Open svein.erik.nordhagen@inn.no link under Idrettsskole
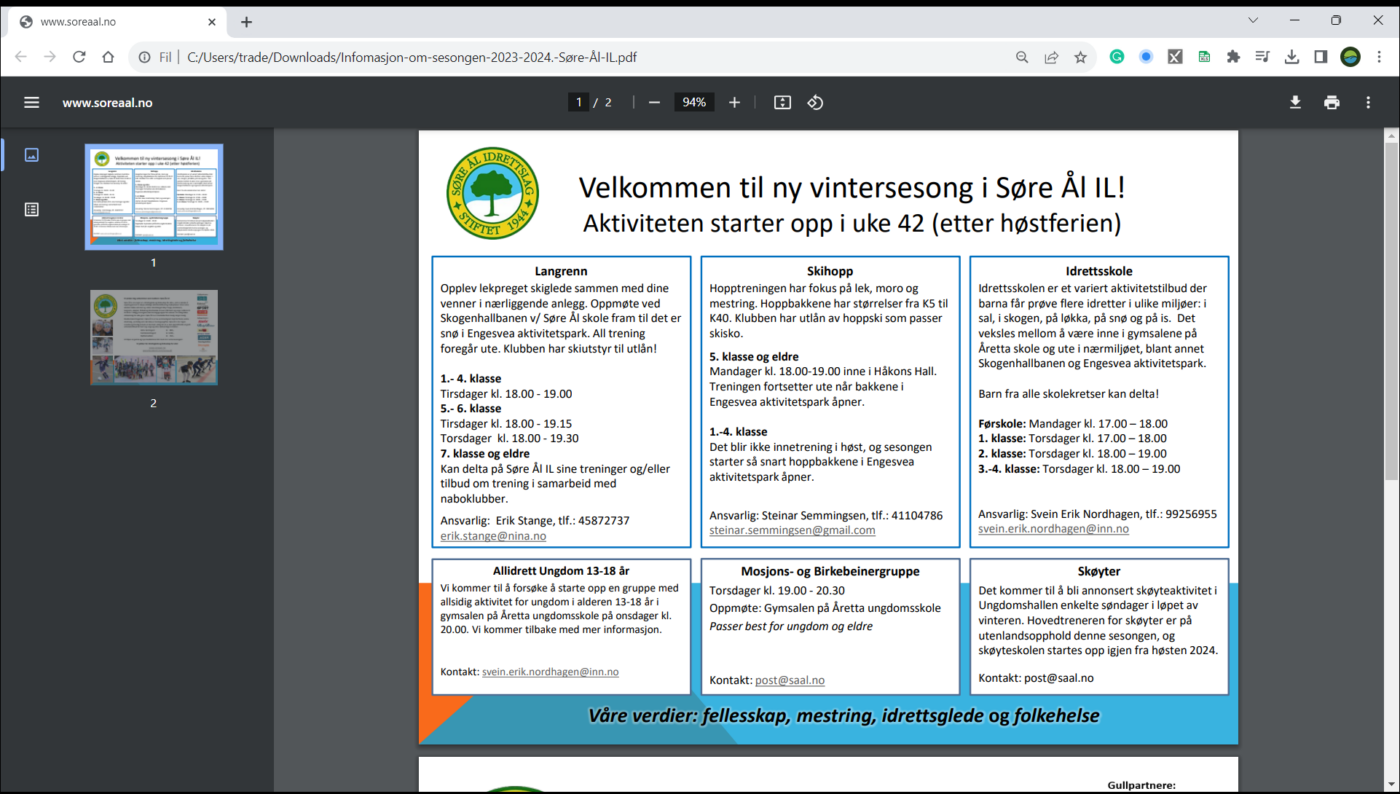Image resolution: width=1400 pixels, height=794 pixels. pos(1053,528)
